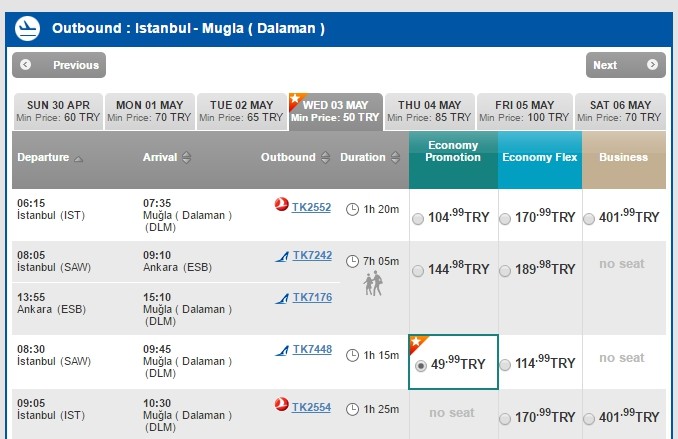The height and width of the screenshot is (439, 678).
Task: Click the clock icon for 7h 05m duration
Action: click(x=352, y=262)
